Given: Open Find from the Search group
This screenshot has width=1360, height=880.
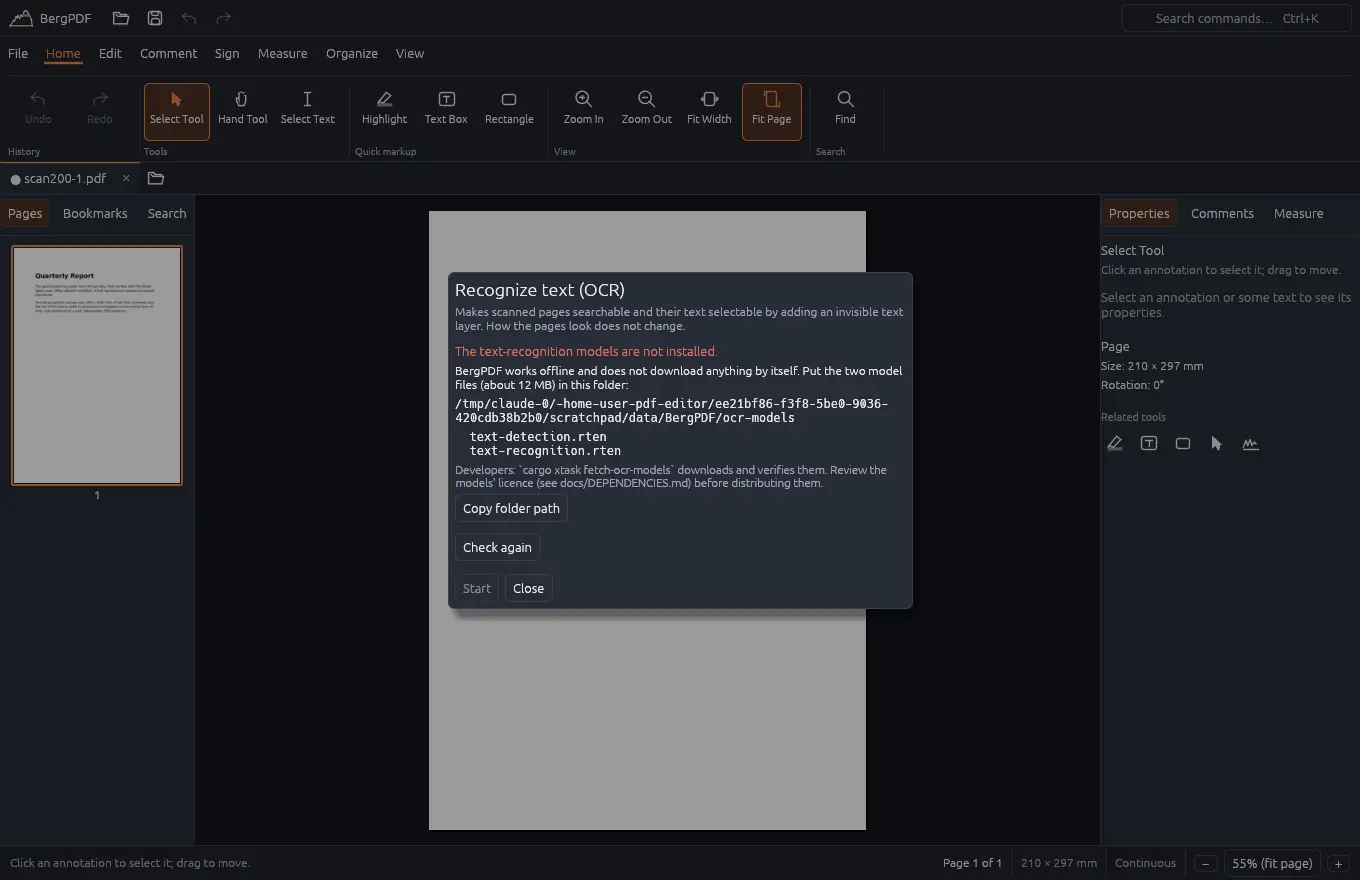Looking at the screenshot, I should pos(845,111).
